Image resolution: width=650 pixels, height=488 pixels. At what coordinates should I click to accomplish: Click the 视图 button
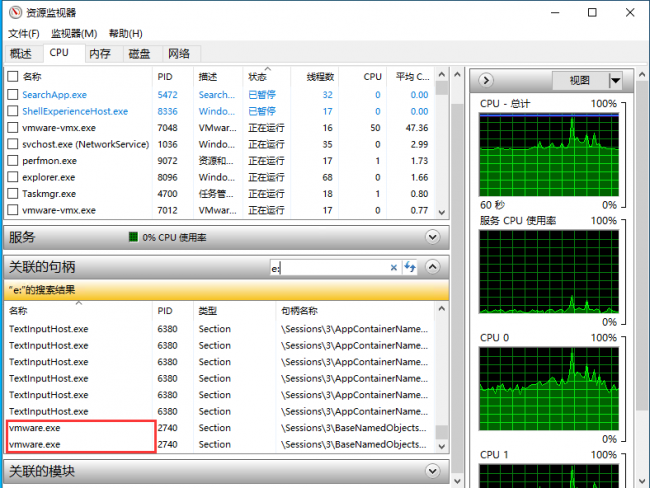[580, 80]
